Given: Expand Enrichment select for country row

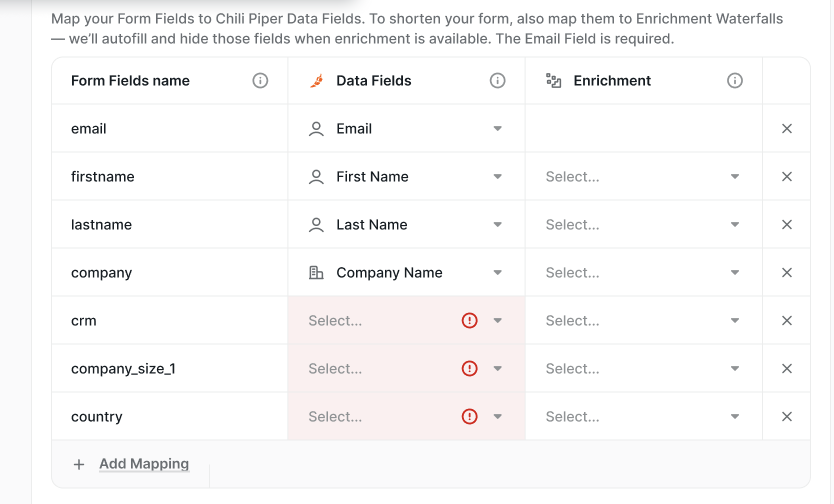Looking at the screenshot, I should coord(644,416).
